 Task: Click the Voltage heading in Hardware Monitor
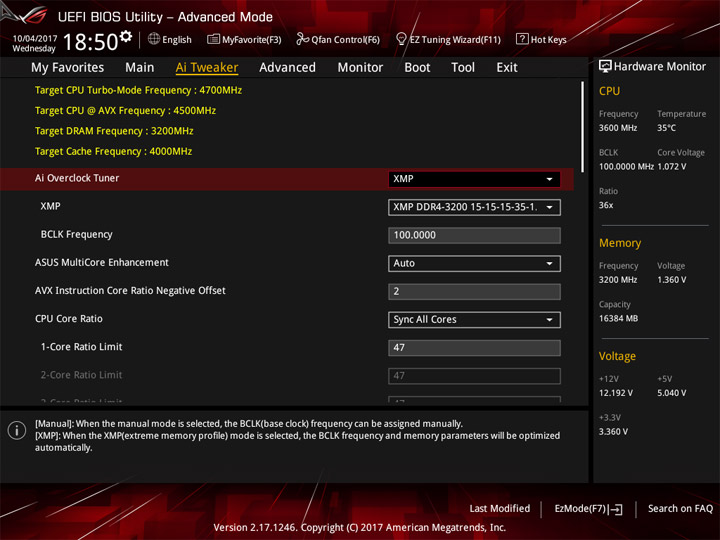click(617, 356)
